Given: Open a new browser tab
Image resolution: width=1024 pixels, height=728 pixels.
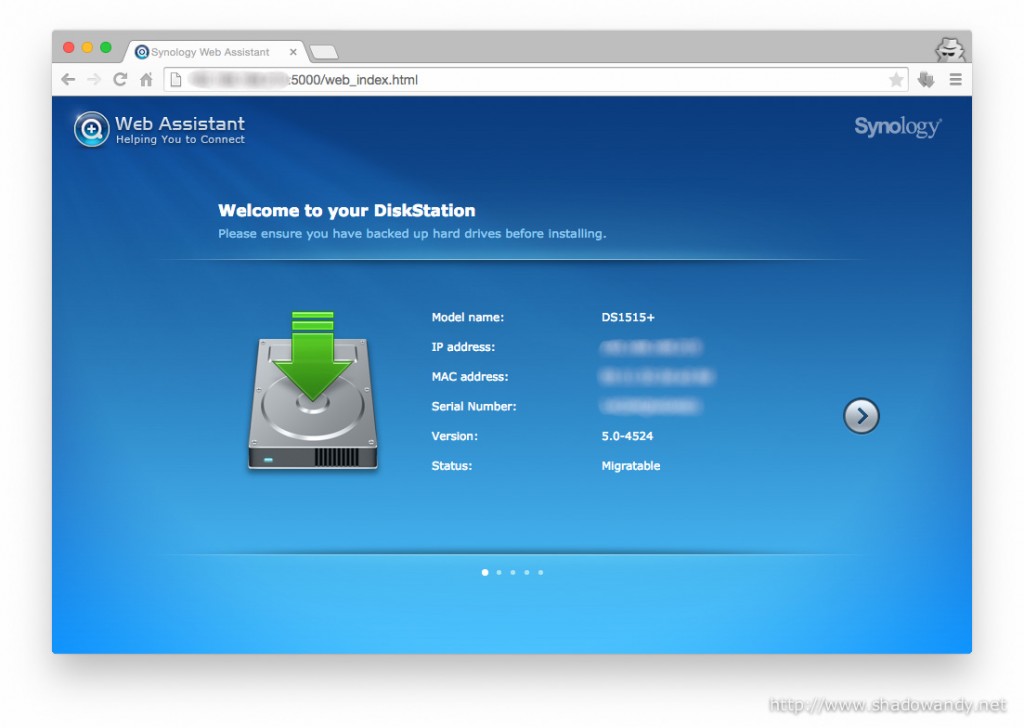Looking at the screenshot, I should coord(324,52).
